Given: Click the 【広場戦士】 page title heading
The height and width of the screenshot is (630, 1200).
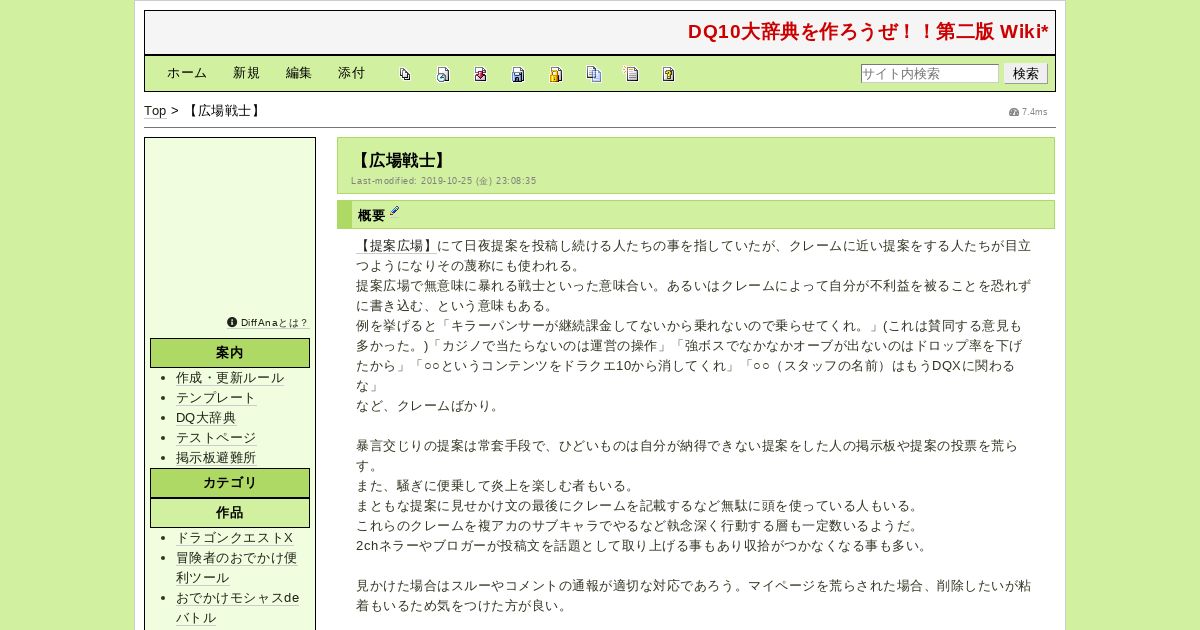Looking at the screenshot, I should point(400,160).
